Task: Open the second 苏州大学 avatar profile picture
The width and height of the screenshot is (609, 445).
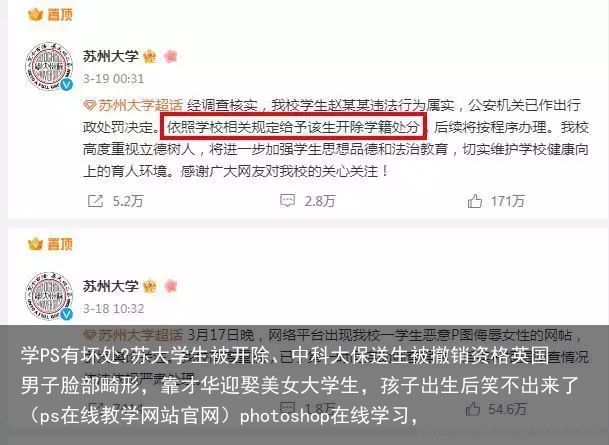Action: tap(49, 296)
